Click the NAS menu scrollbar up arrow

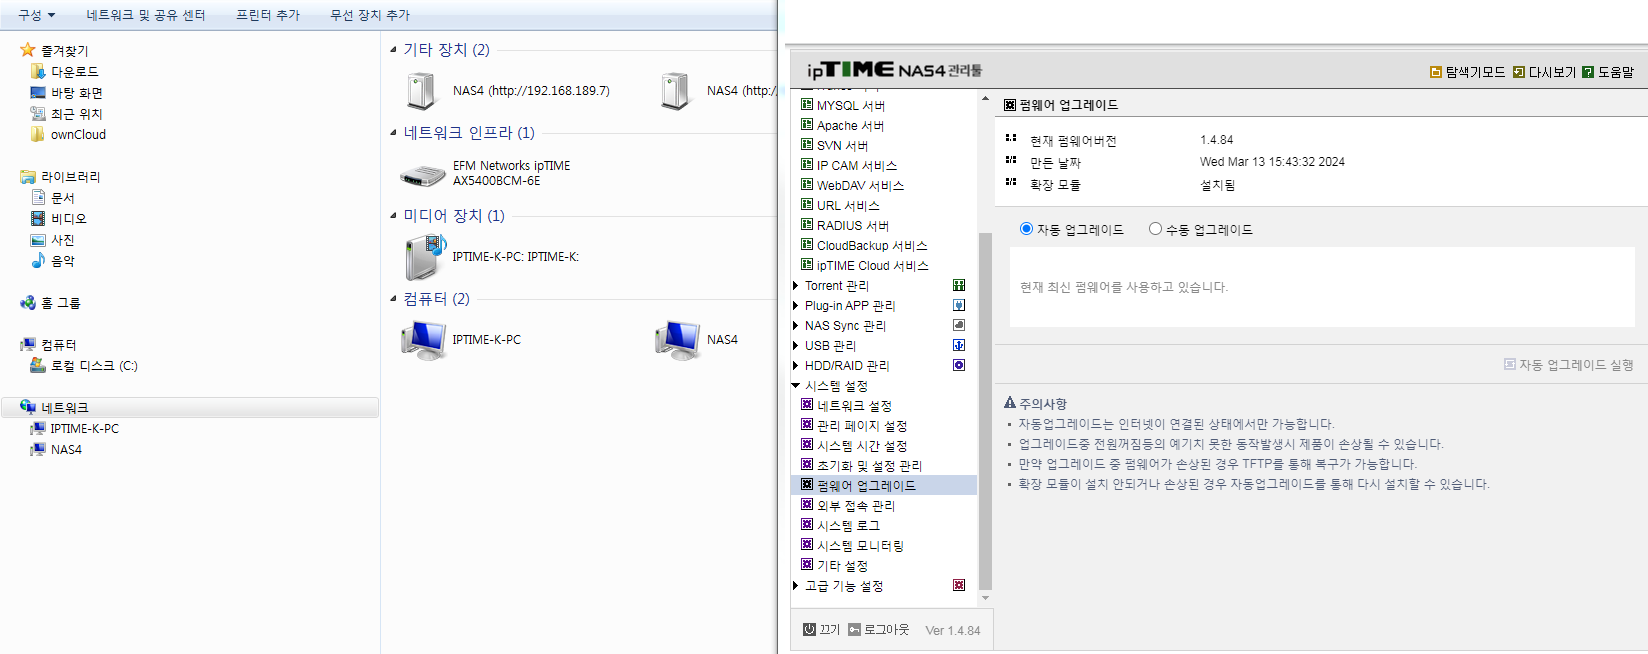click(x=985, y=98)
